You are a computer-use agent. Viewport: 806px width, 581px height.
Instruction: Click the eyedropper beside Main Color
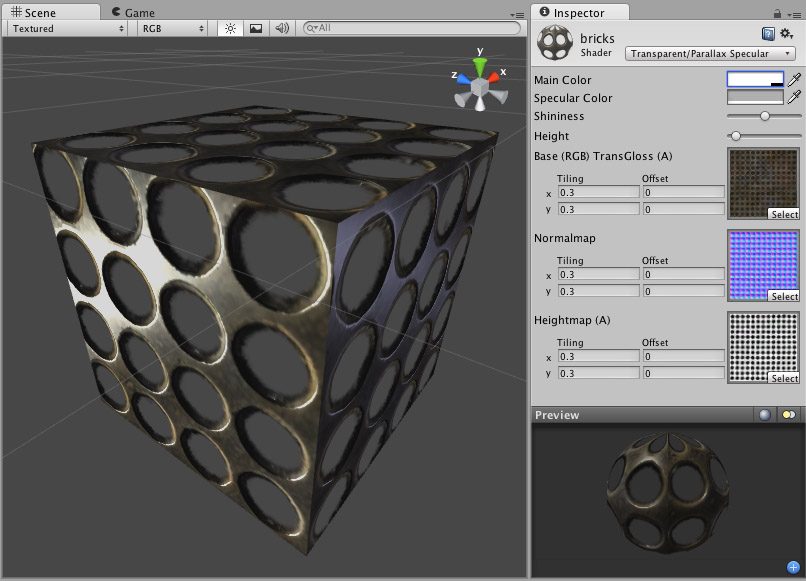[x=793, y=79]
